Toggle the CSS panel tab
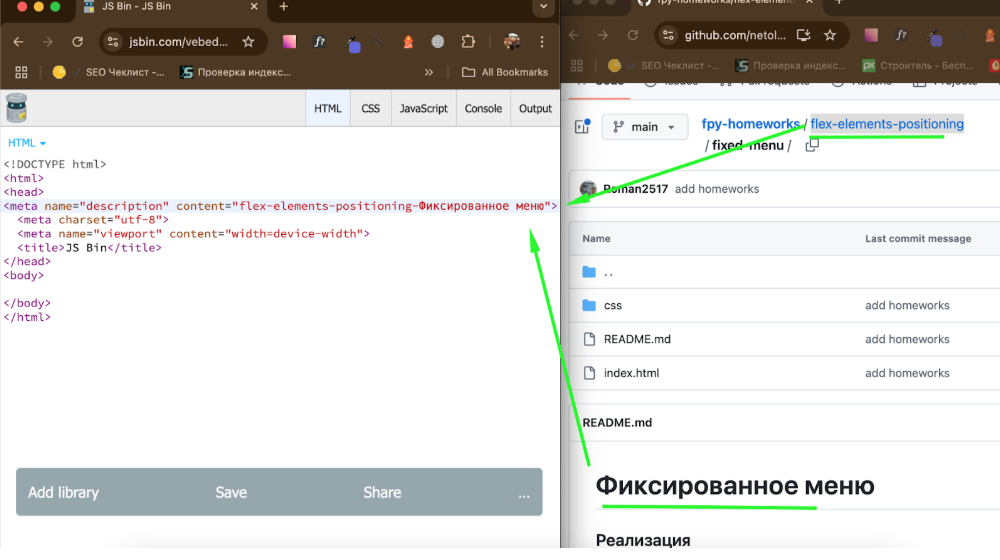This screenshot has height=560, width=1000. tap(371, 108)
